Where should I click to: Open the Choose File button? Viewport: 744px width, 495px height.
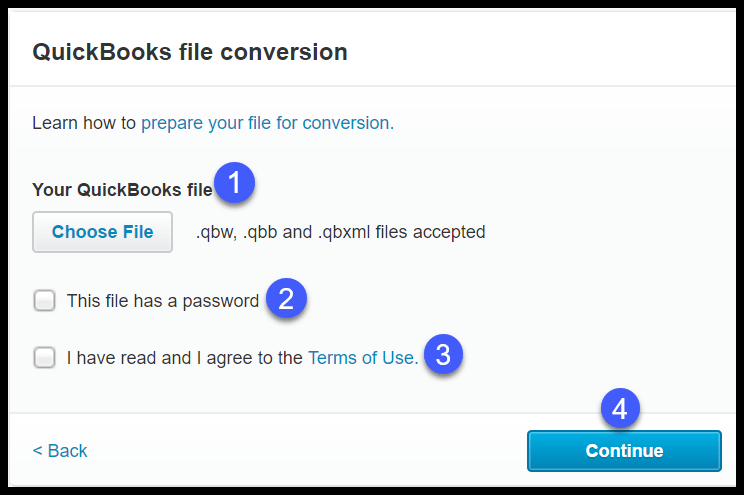[102, 232]
